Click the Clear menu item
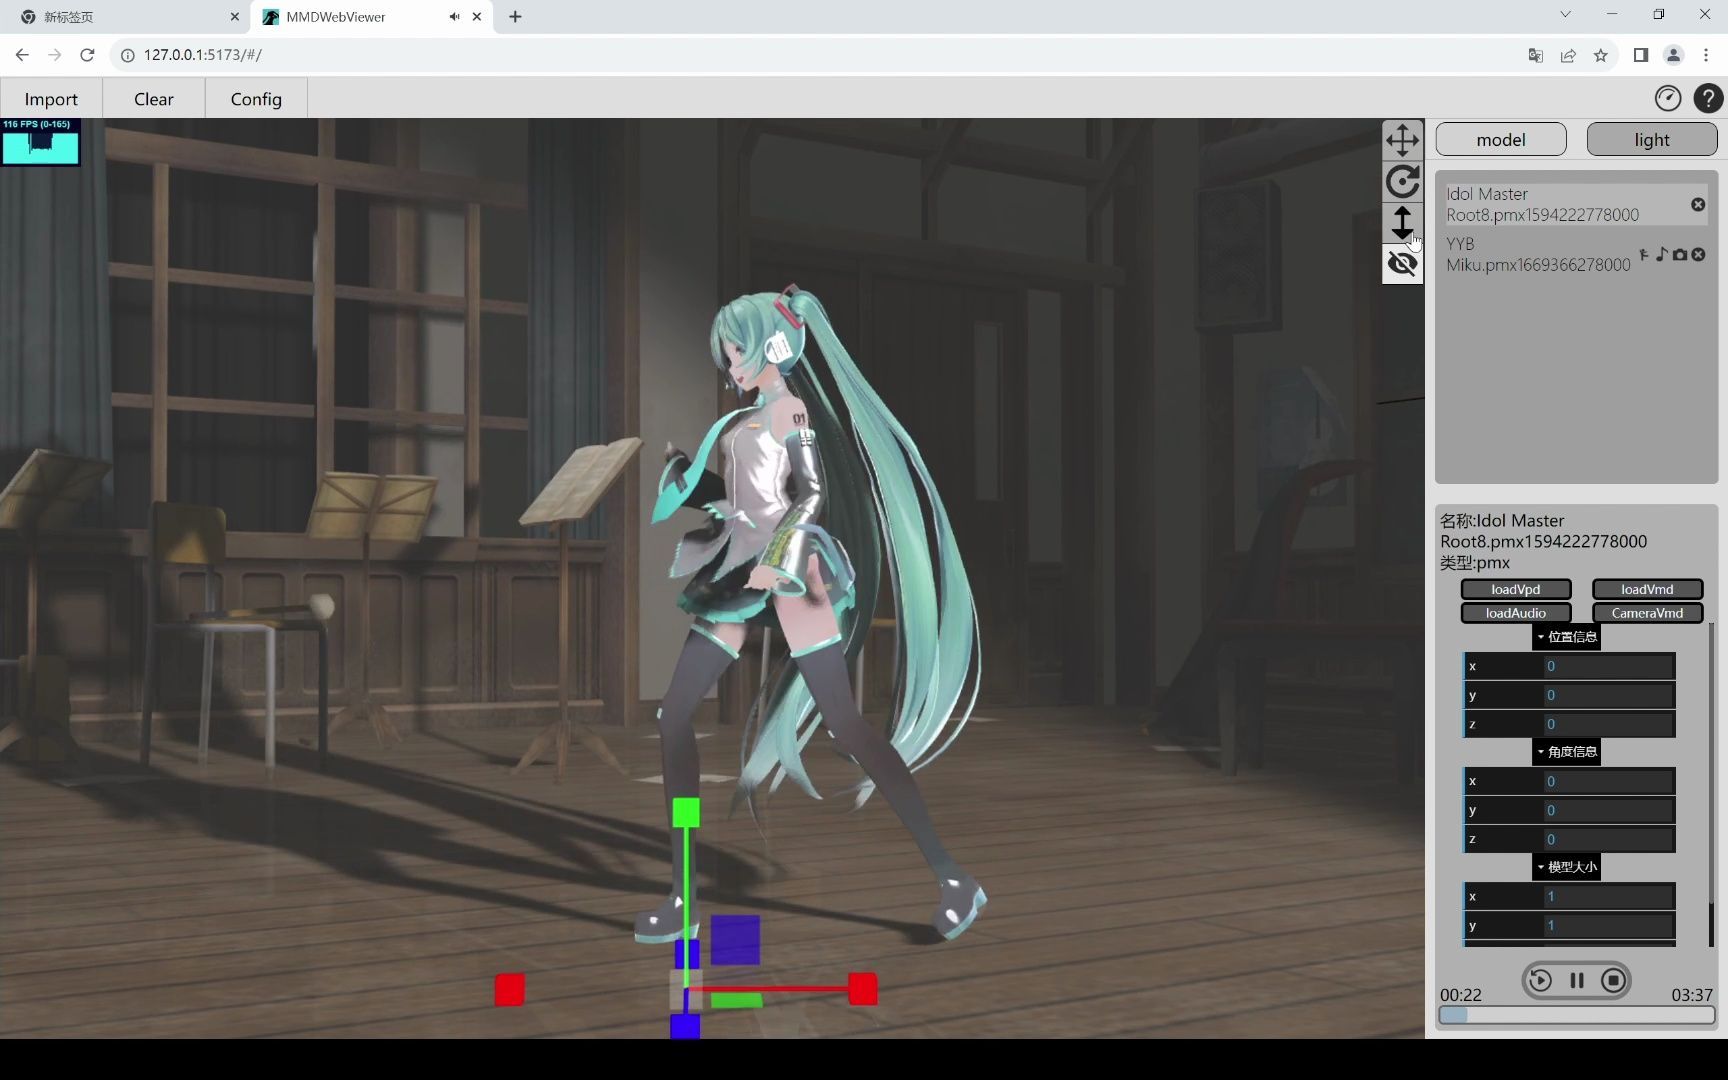 click(x=154, y=99)
